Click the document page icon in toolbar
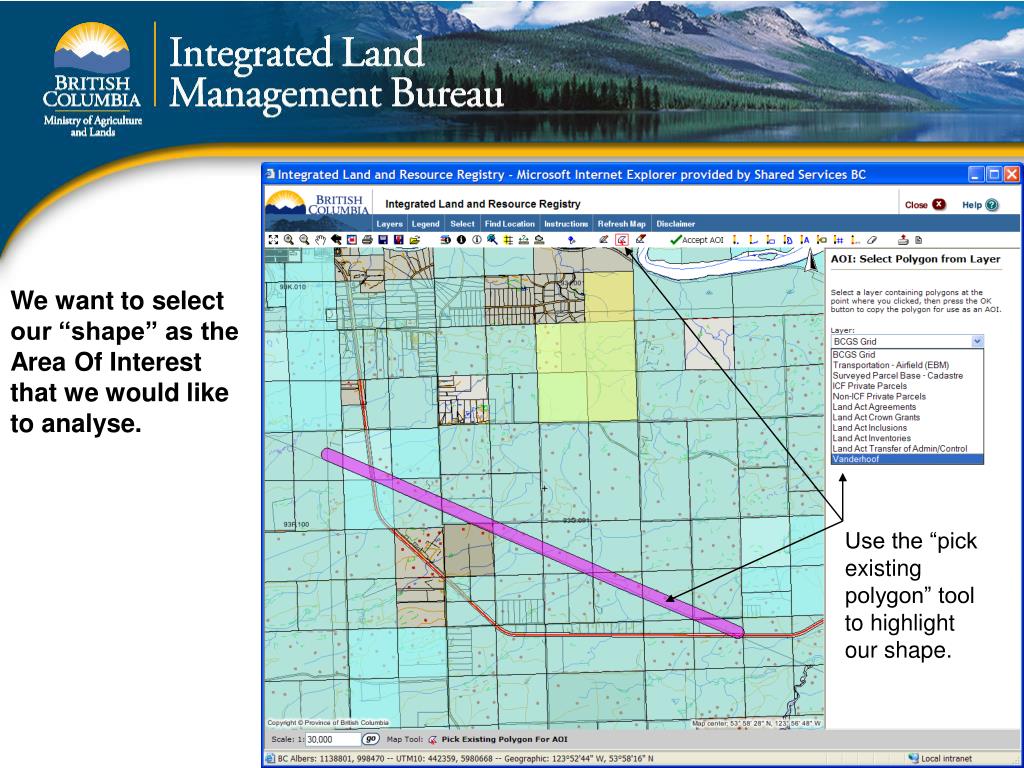Image resolution: width=1024 pixels, height=768 pixels. pyautogui.click(x=918, y=240)
